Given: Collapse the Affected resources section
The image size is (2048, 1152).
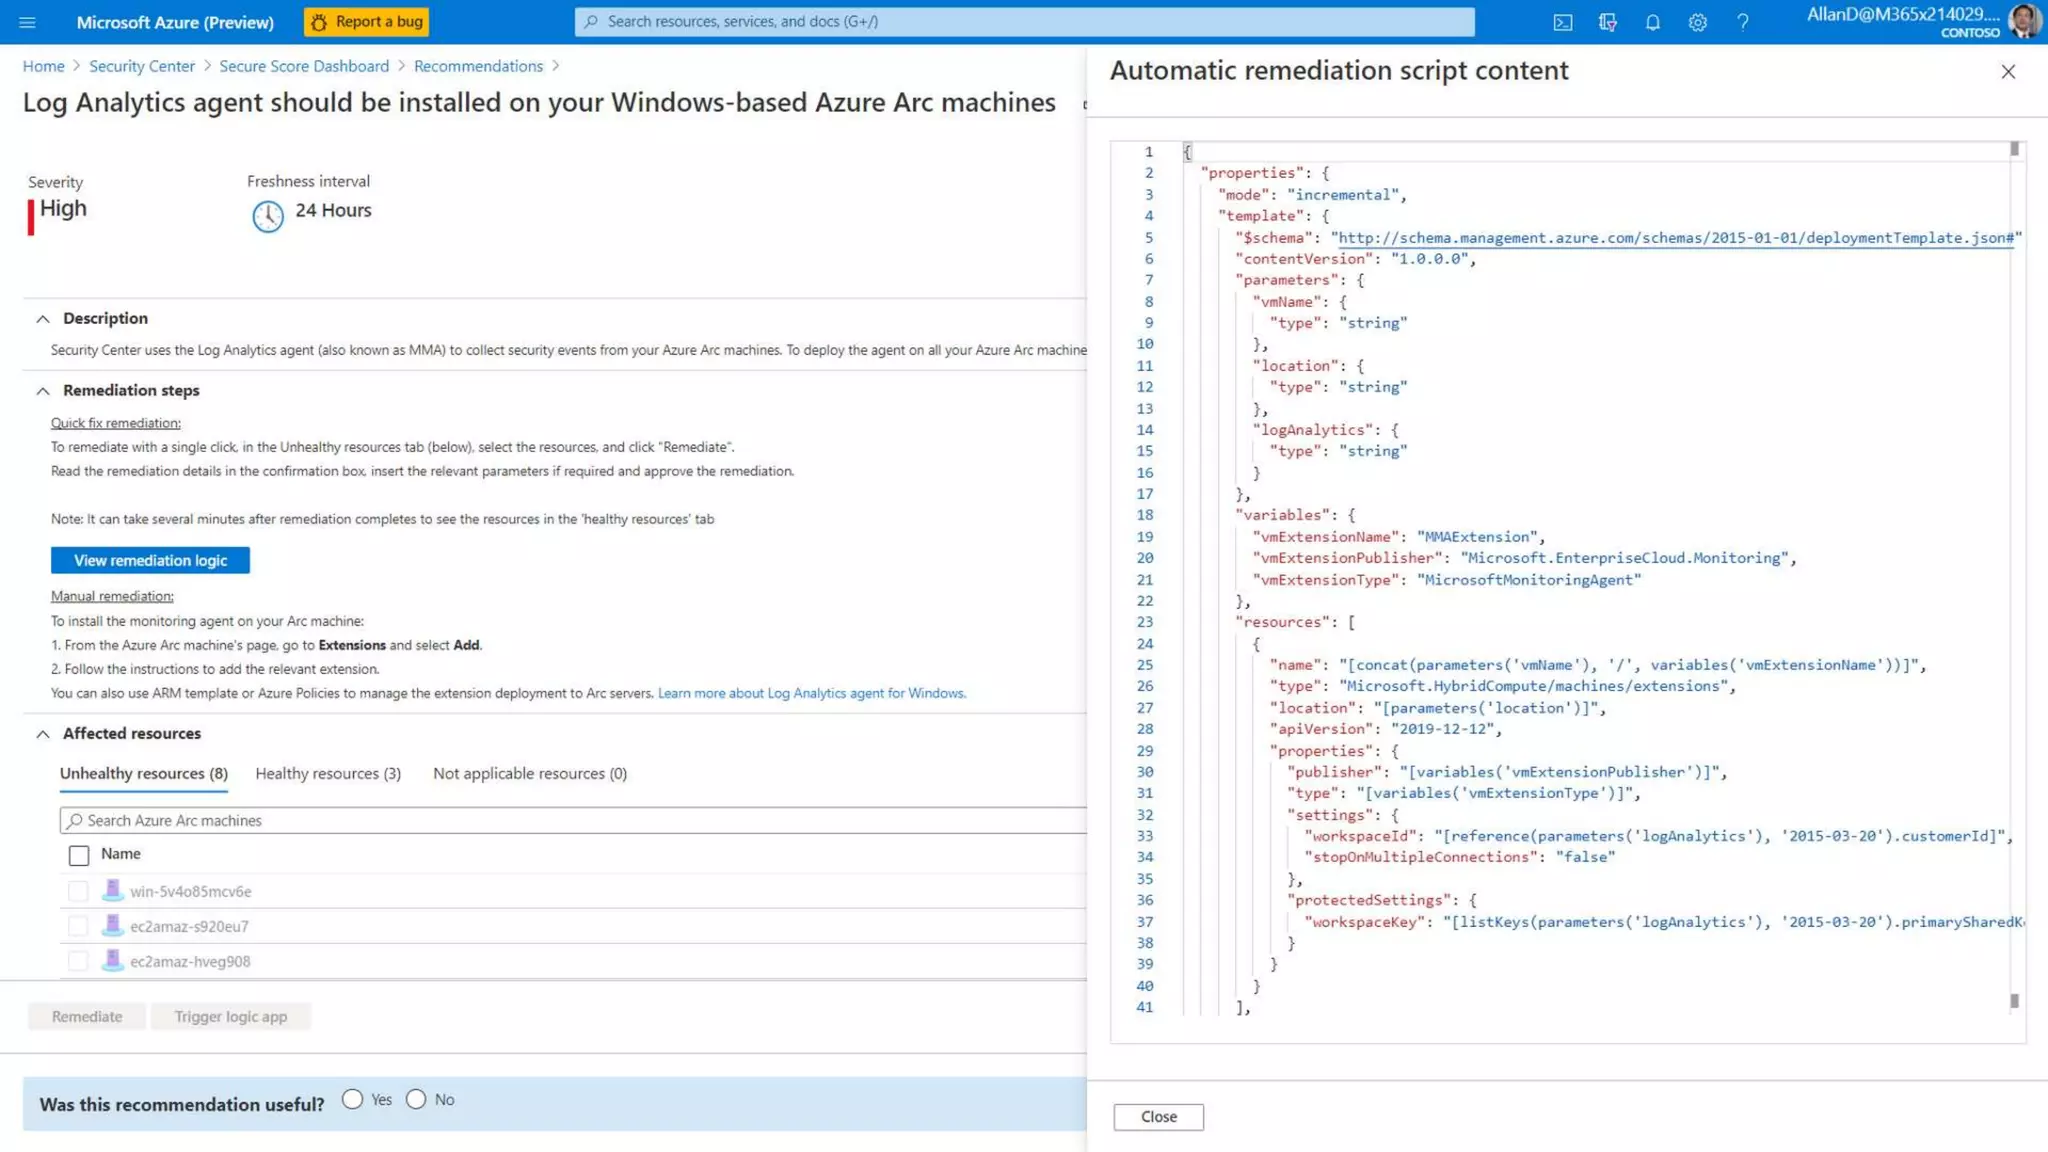Looking at the screenshot, I should pyautogui.click(x=43, y=733).
